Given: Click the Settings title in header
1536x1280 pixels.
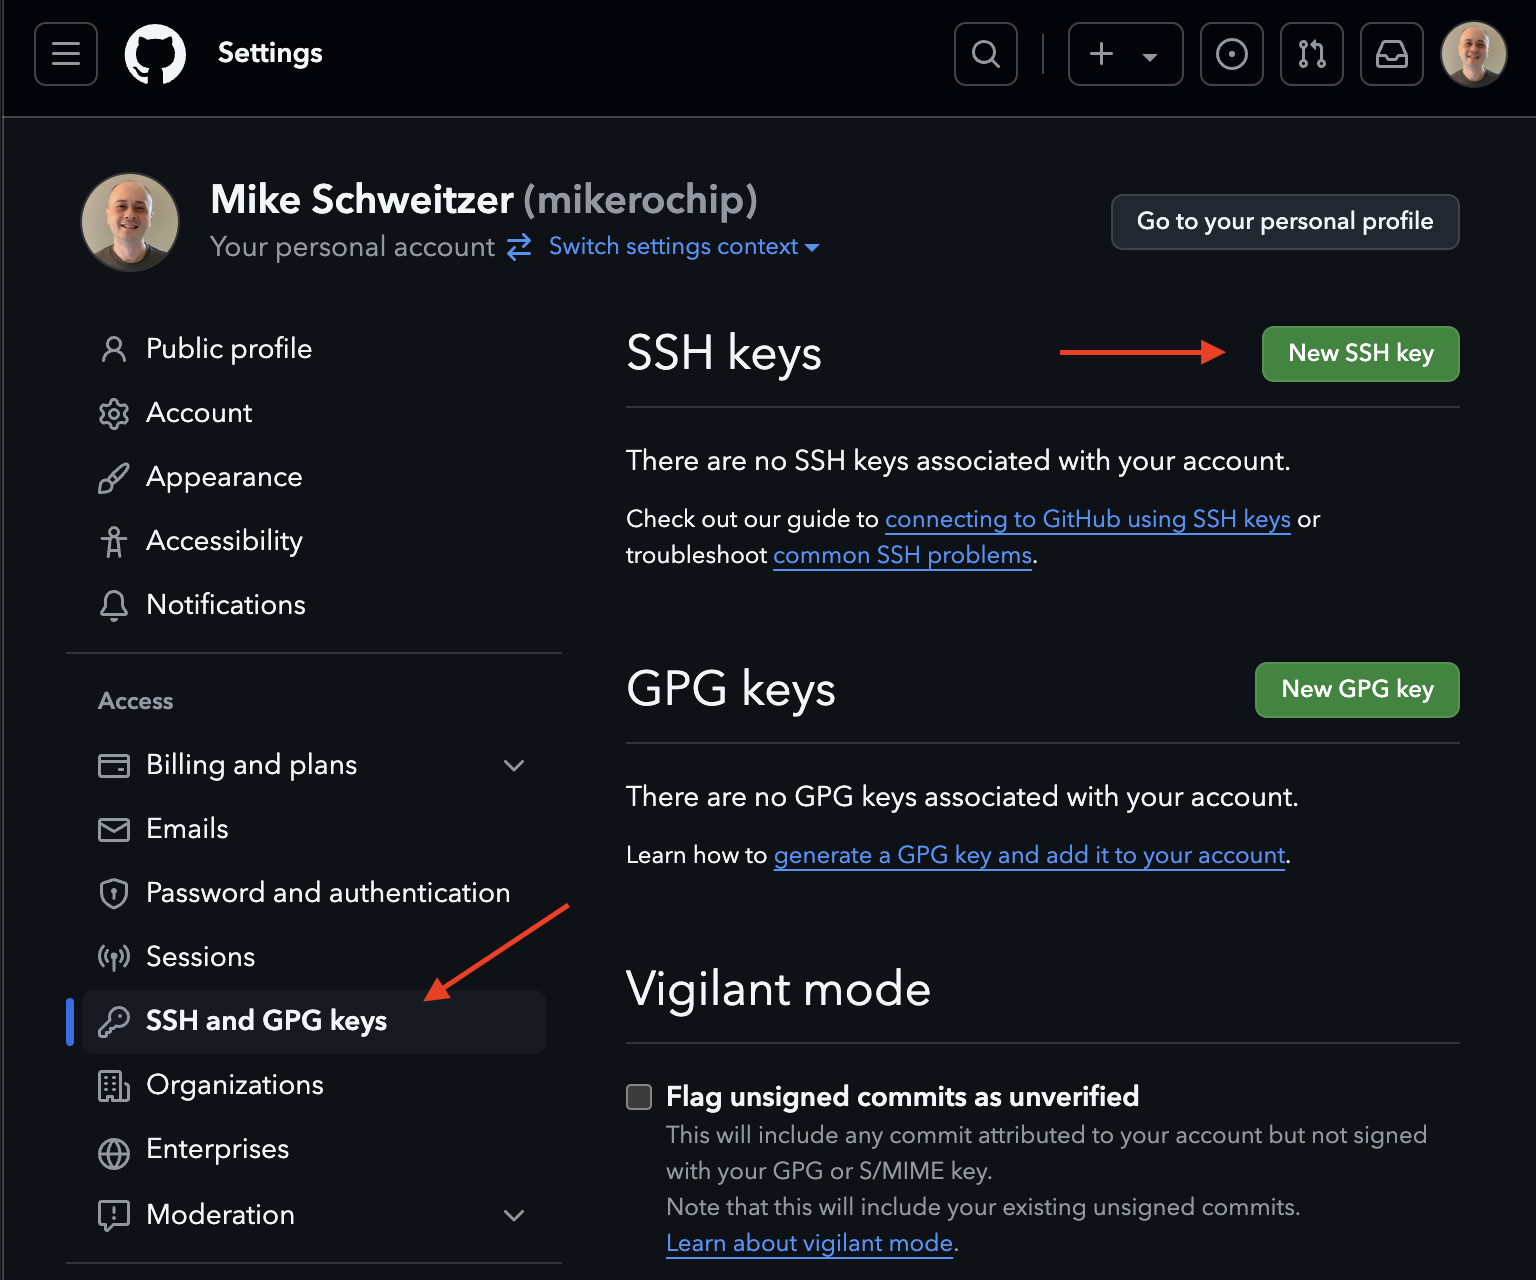Looking at the screenshot, I should coord(270,53).
